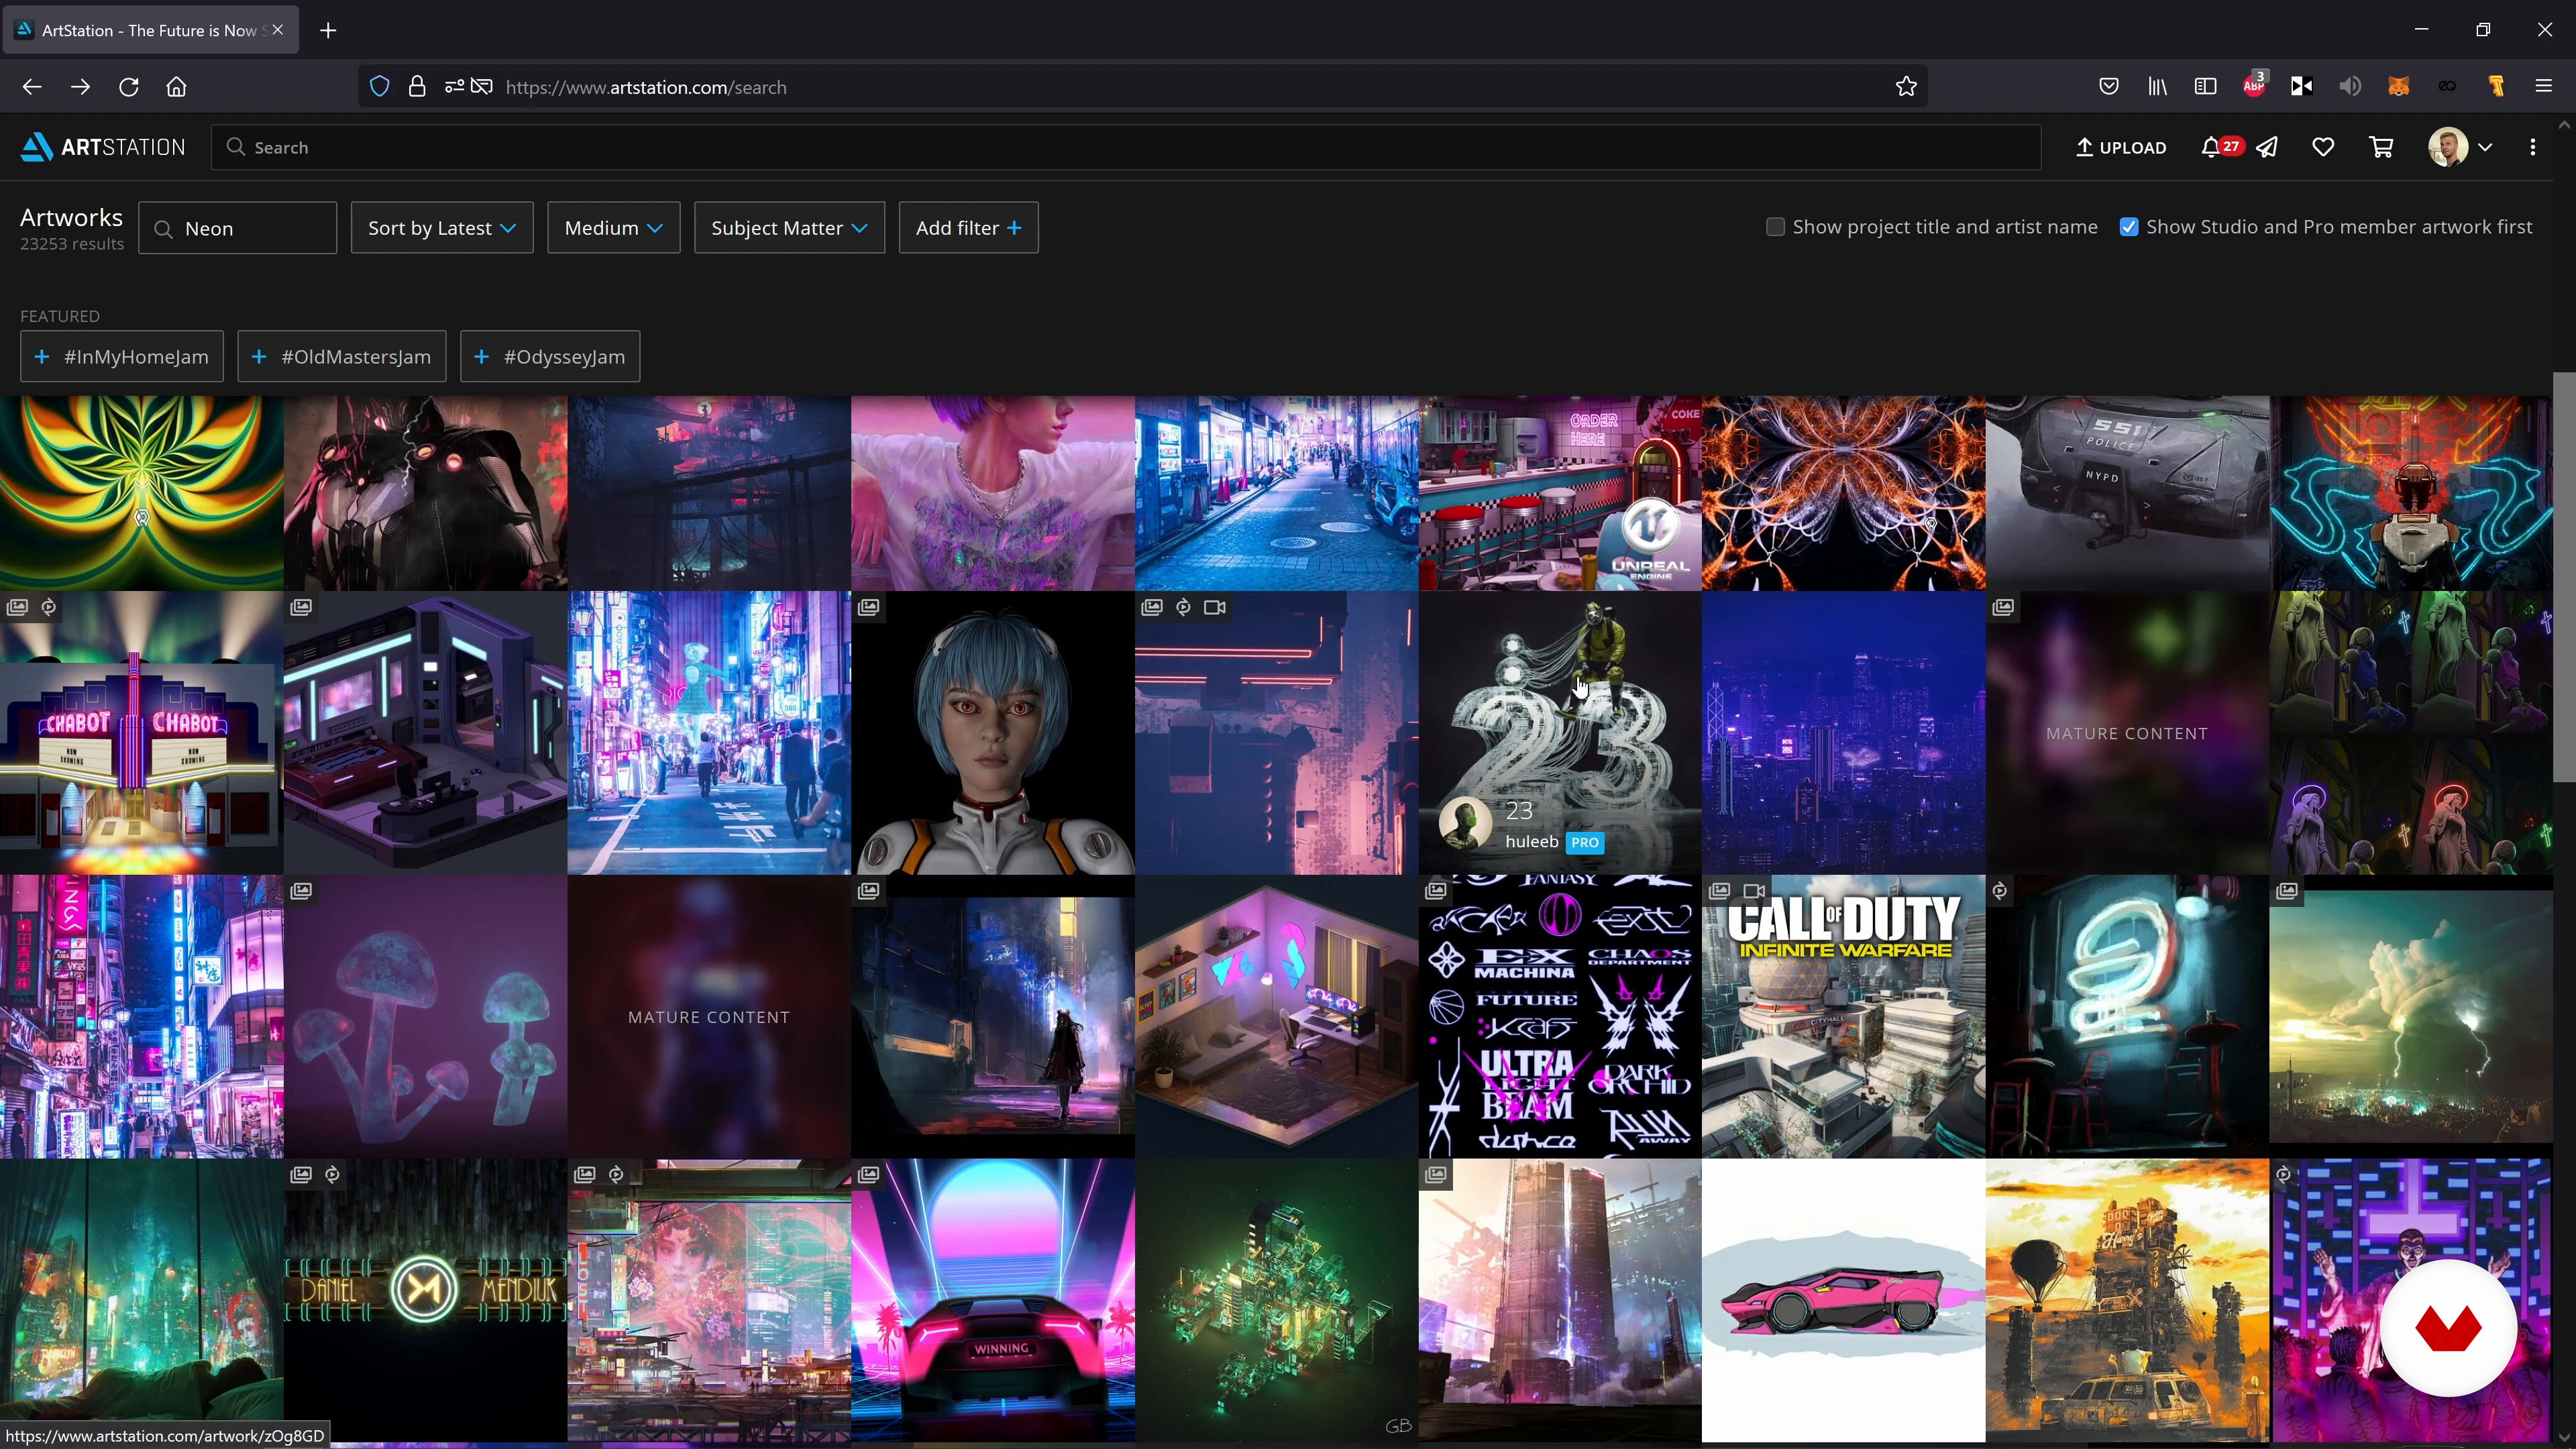Open the synthwave WINNING car artwork
Image resolution: width=2576 pixels, height=1449 pixels.
point(992,1300)
